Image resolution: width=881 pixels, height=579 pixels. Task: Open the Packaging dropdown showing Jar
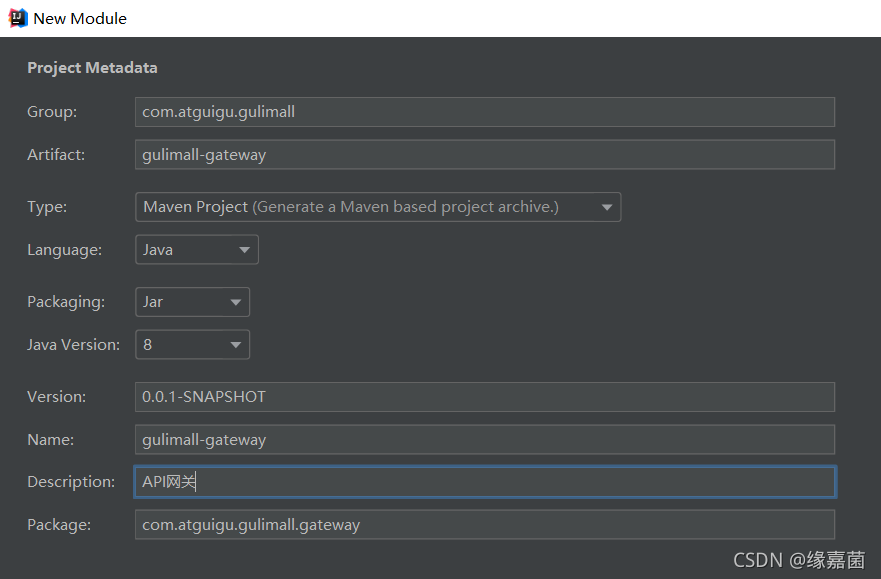coord(192,302)
